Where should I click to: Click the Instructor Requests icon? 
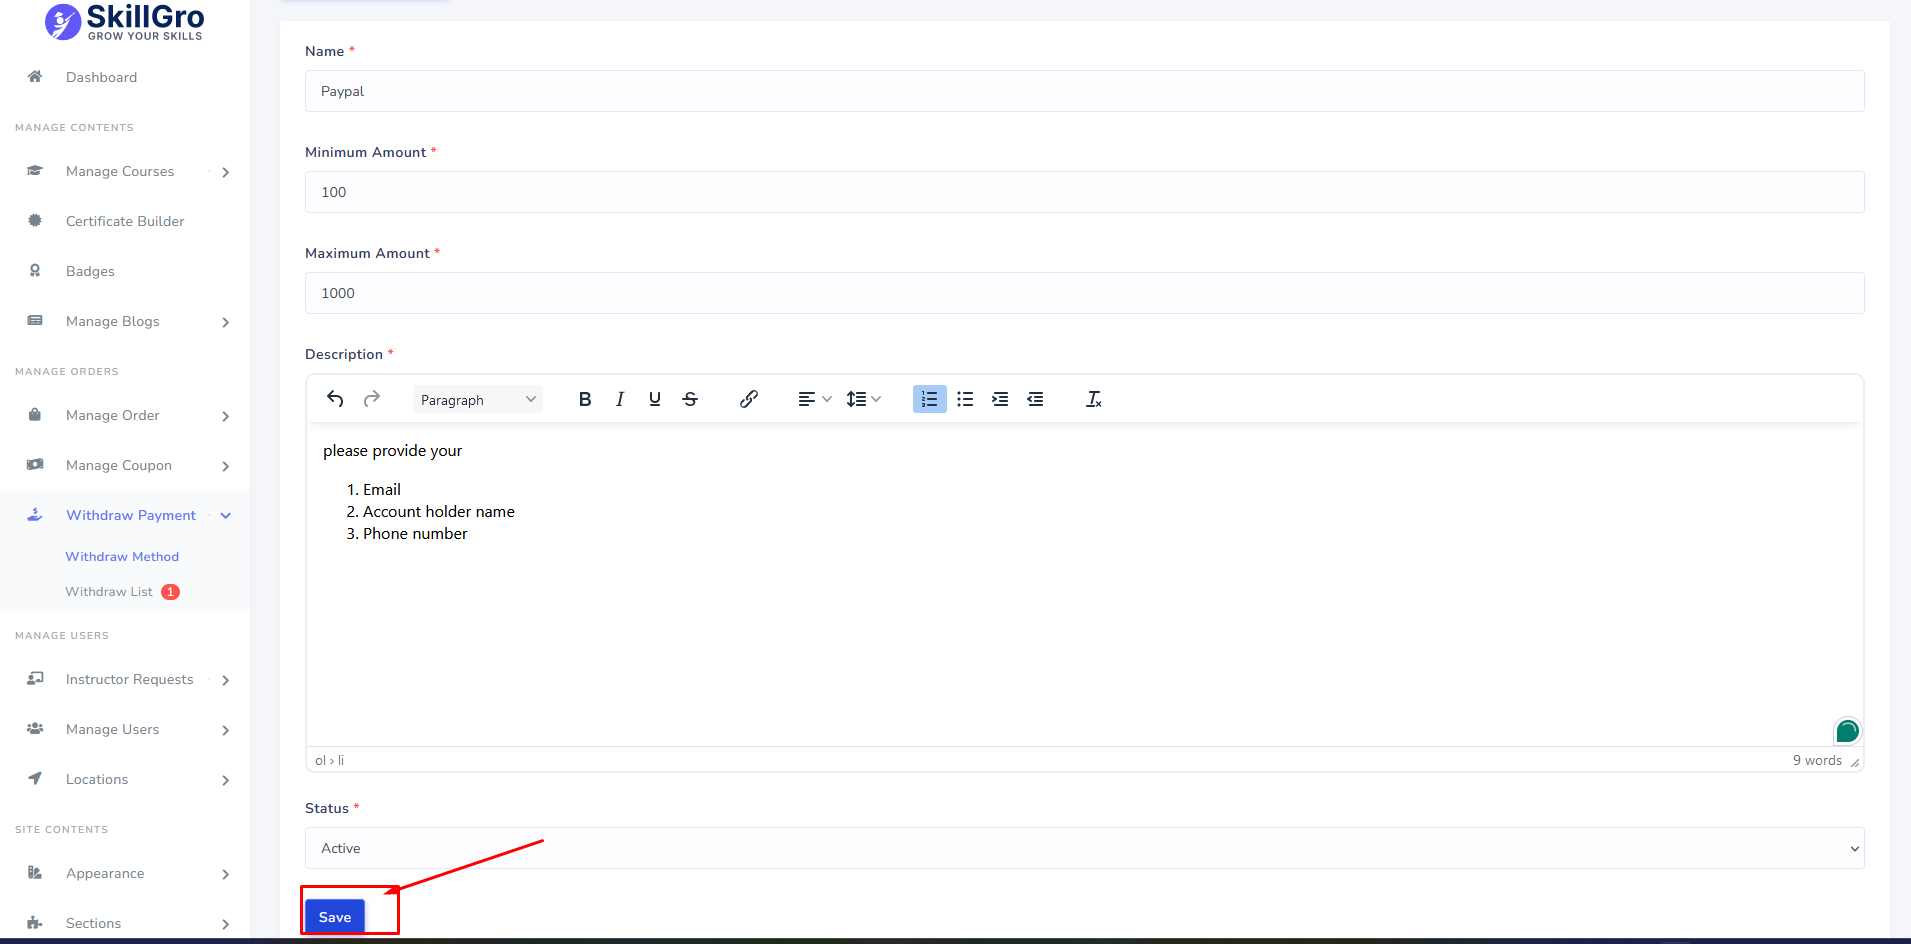tap(35, 678)
